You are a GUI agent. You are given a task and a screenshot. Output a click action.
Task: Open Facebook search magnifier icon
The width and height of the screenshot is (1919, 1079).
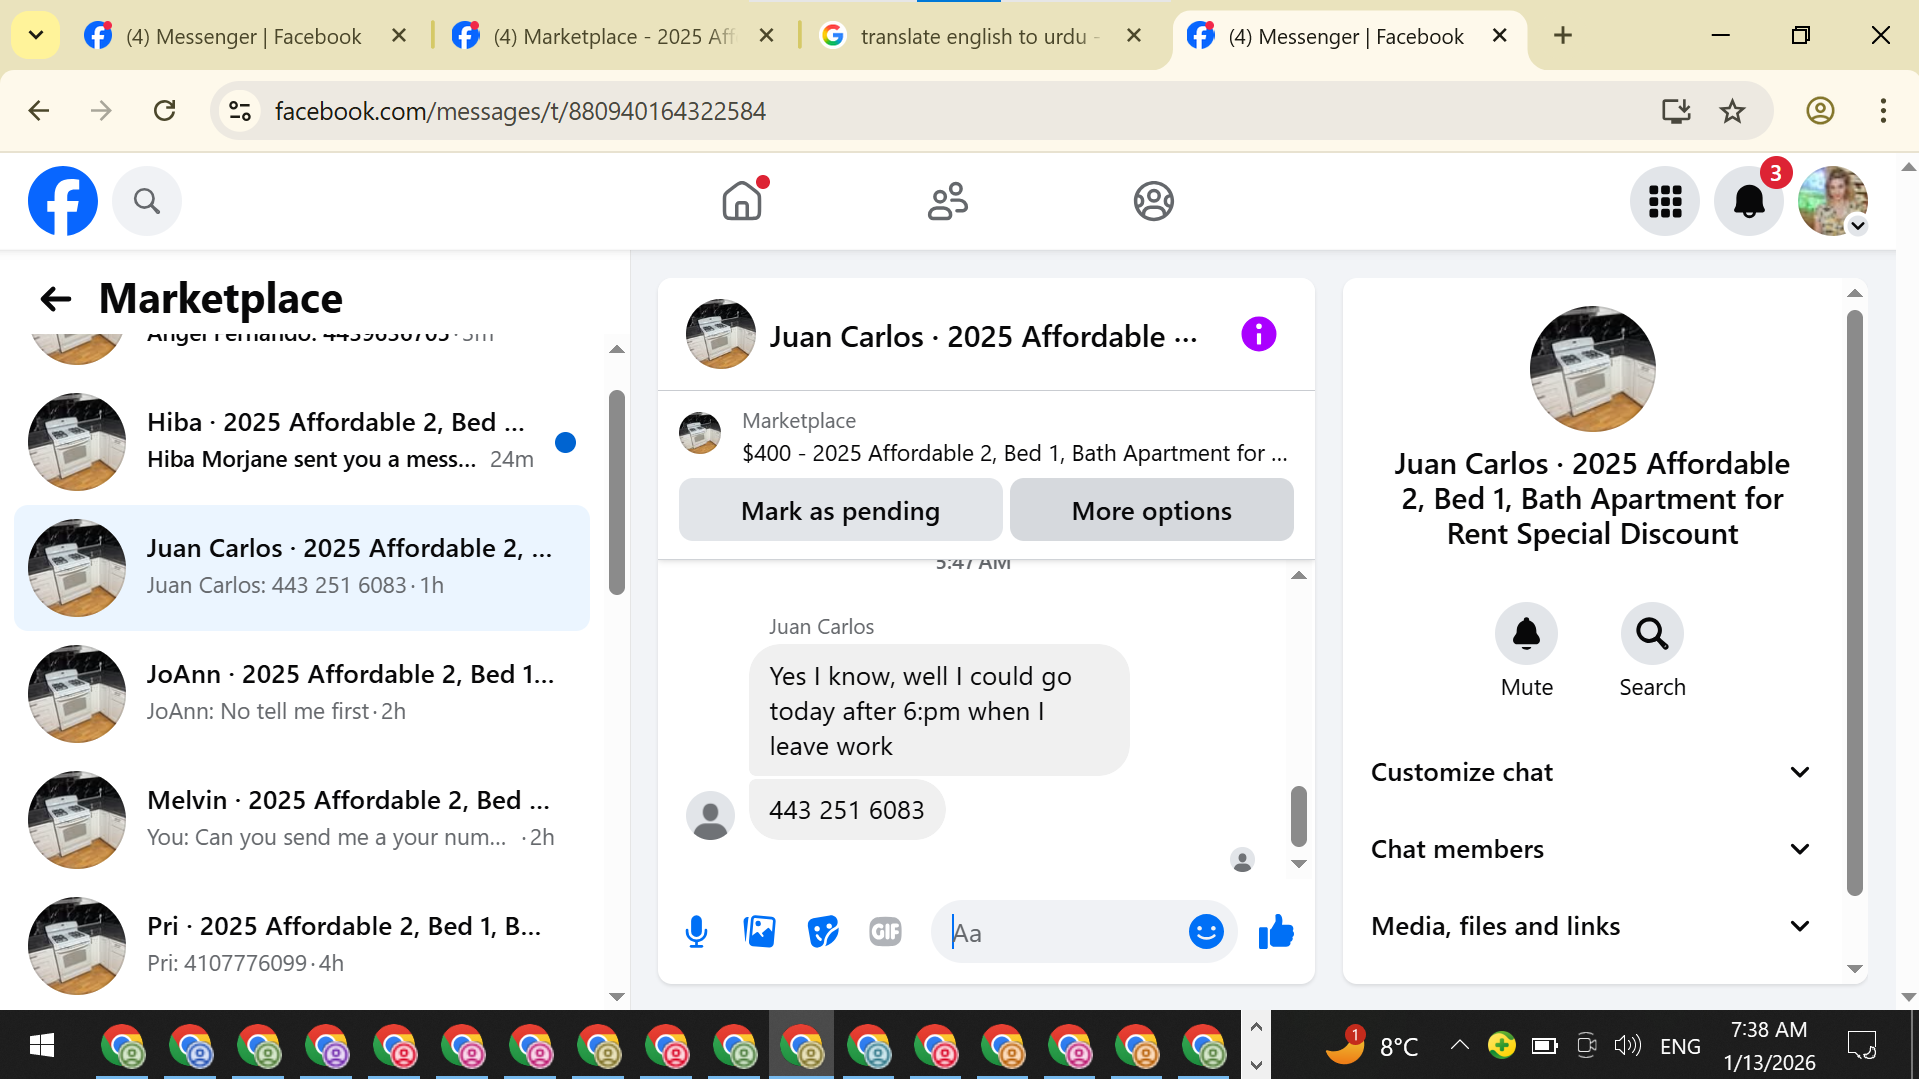147,201
